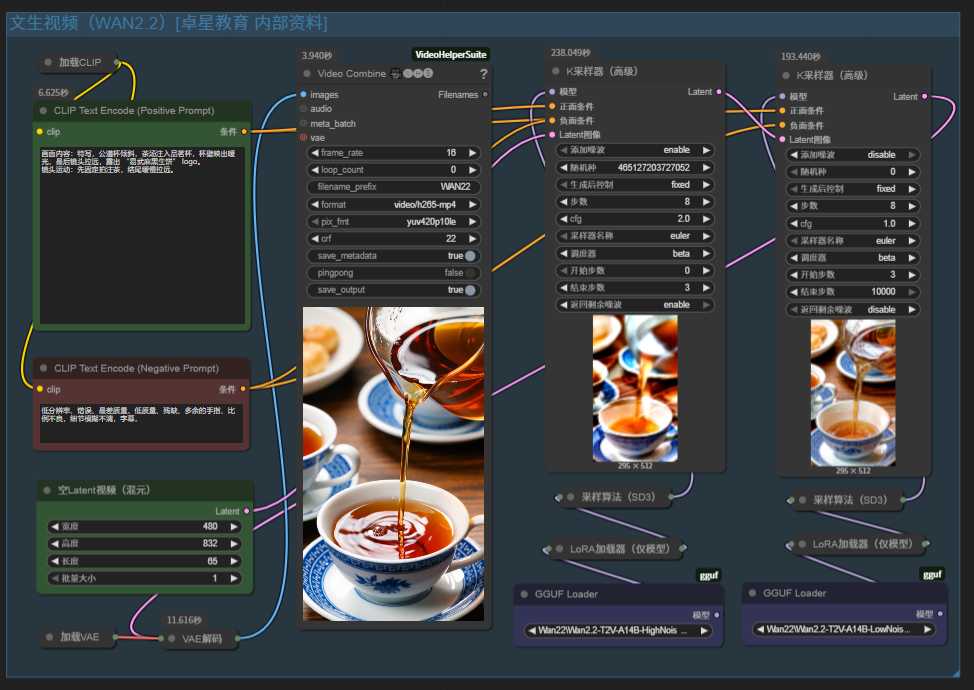
Task: Toggle the save_metadata switch
Action: click(x=470, y=256)
